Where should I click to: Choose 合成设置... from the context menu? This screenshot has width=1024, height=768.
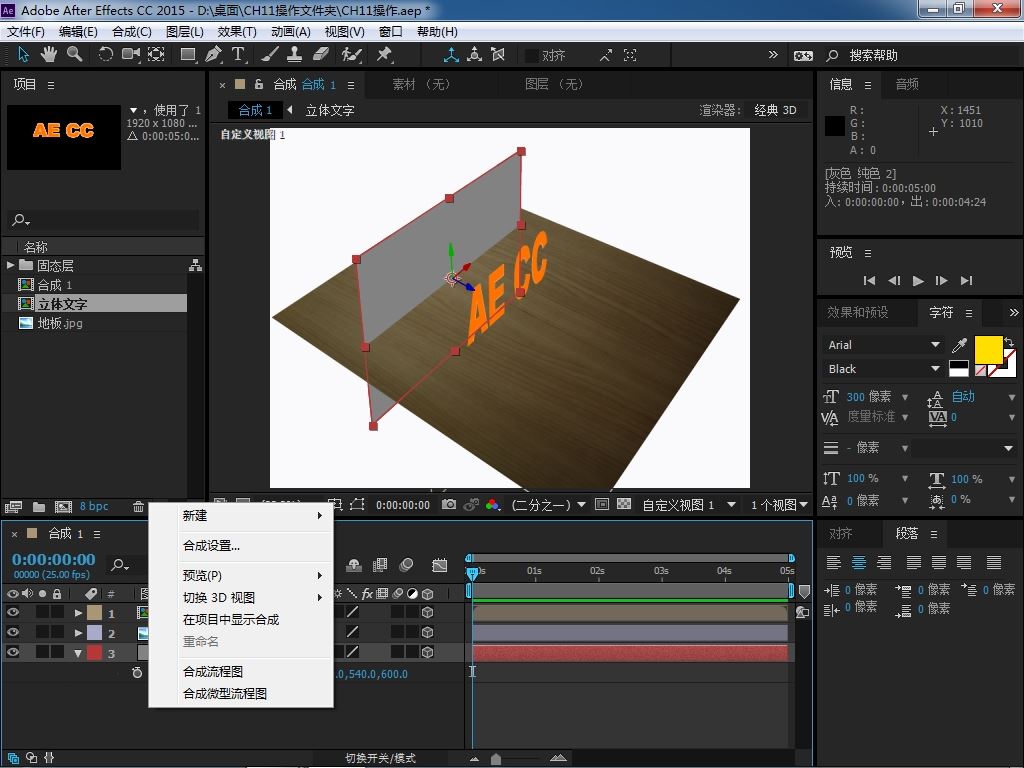point(211,546)
